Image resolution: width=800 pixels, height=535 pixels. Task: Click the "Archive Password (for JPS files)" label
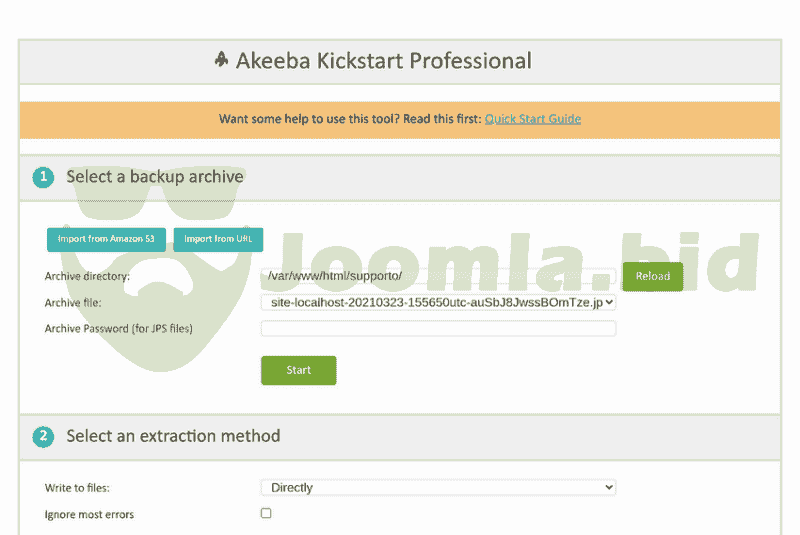pyautogui.click(x=118, y=328)
